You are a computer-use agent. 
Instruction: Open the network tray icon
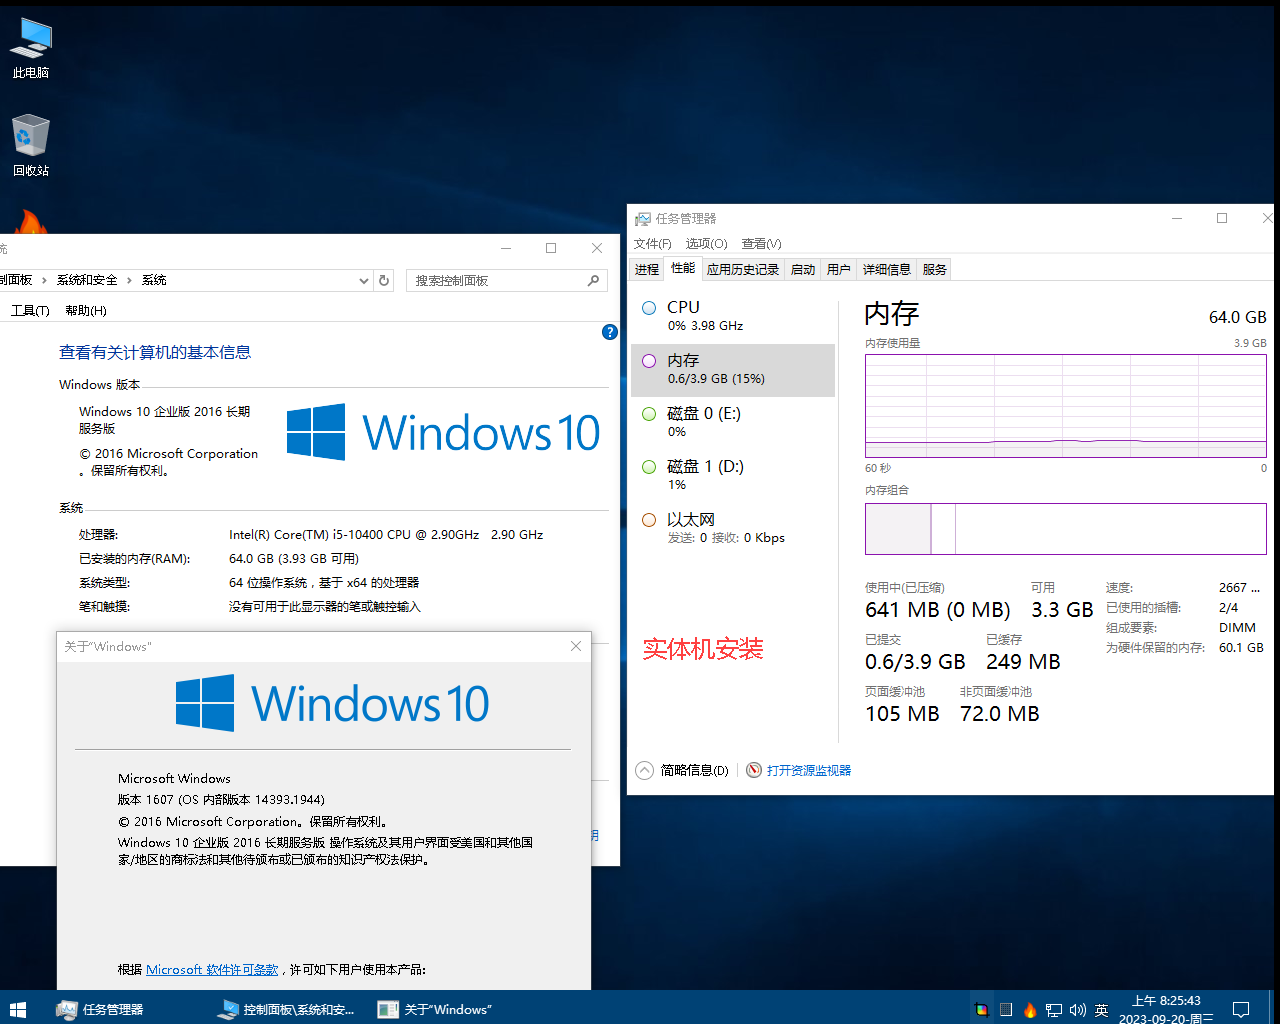point(1054,1010)
